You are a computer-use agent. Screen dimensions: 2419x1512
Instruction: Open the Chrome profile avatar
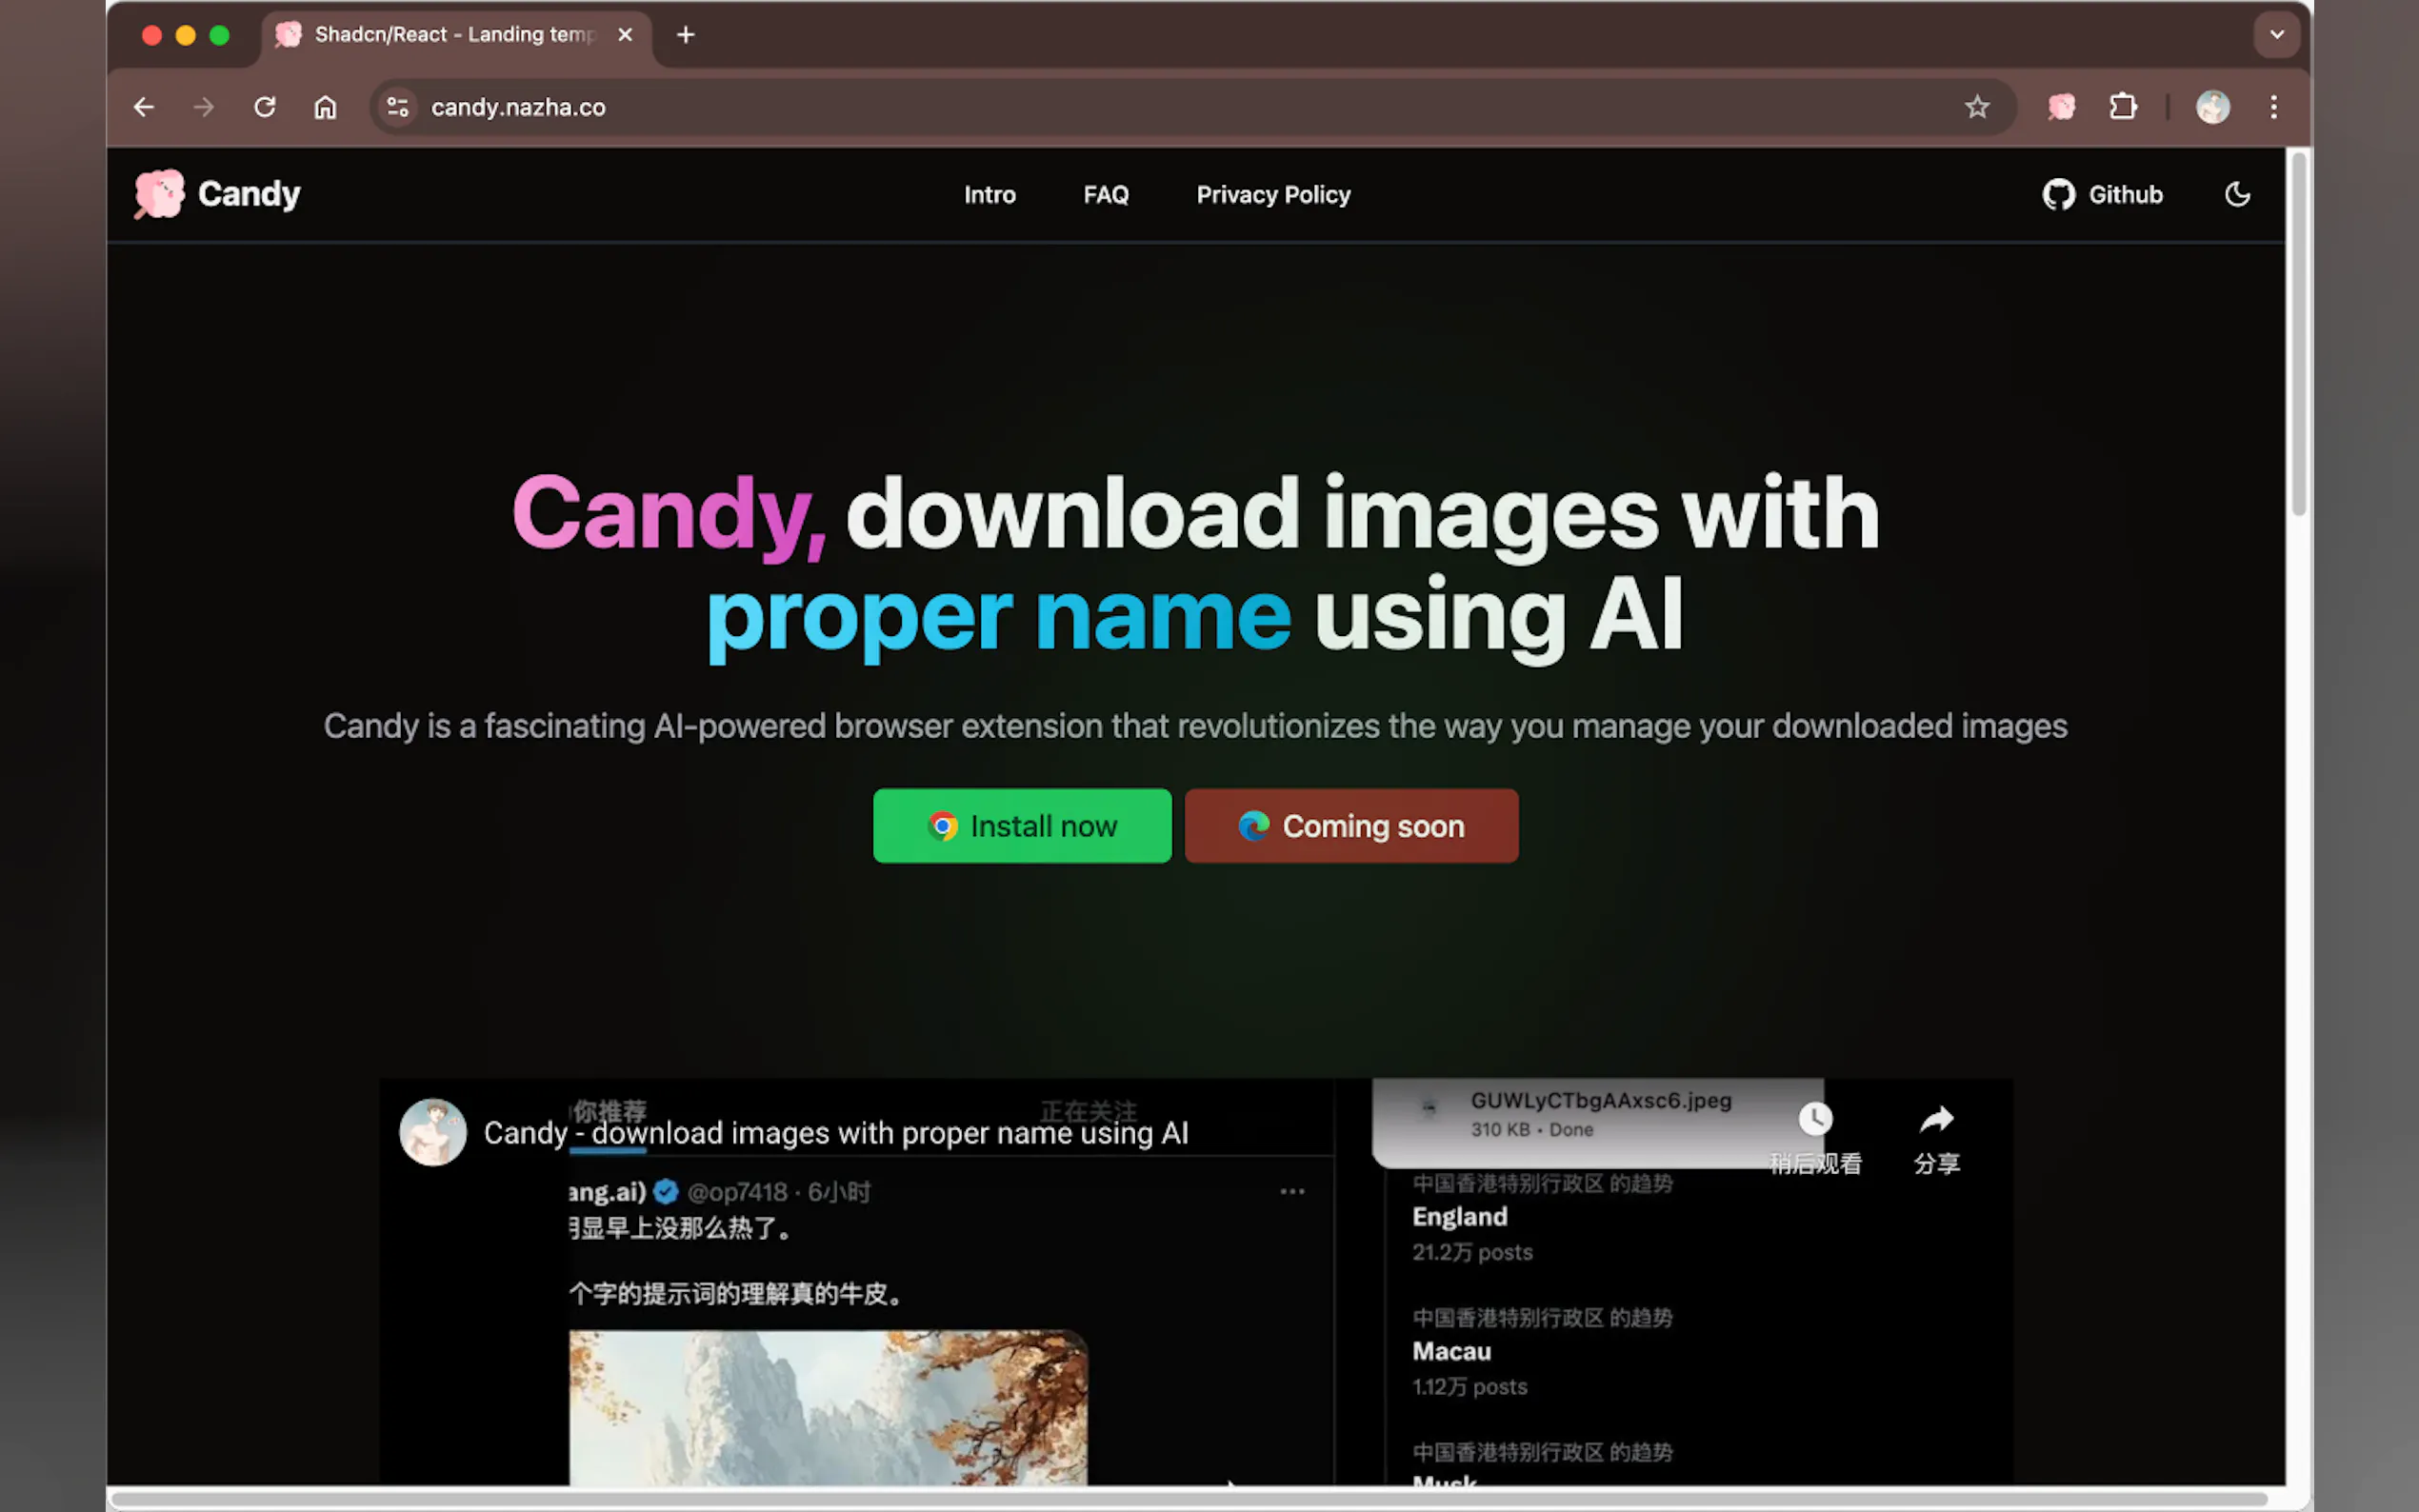tap(2212, 107)
